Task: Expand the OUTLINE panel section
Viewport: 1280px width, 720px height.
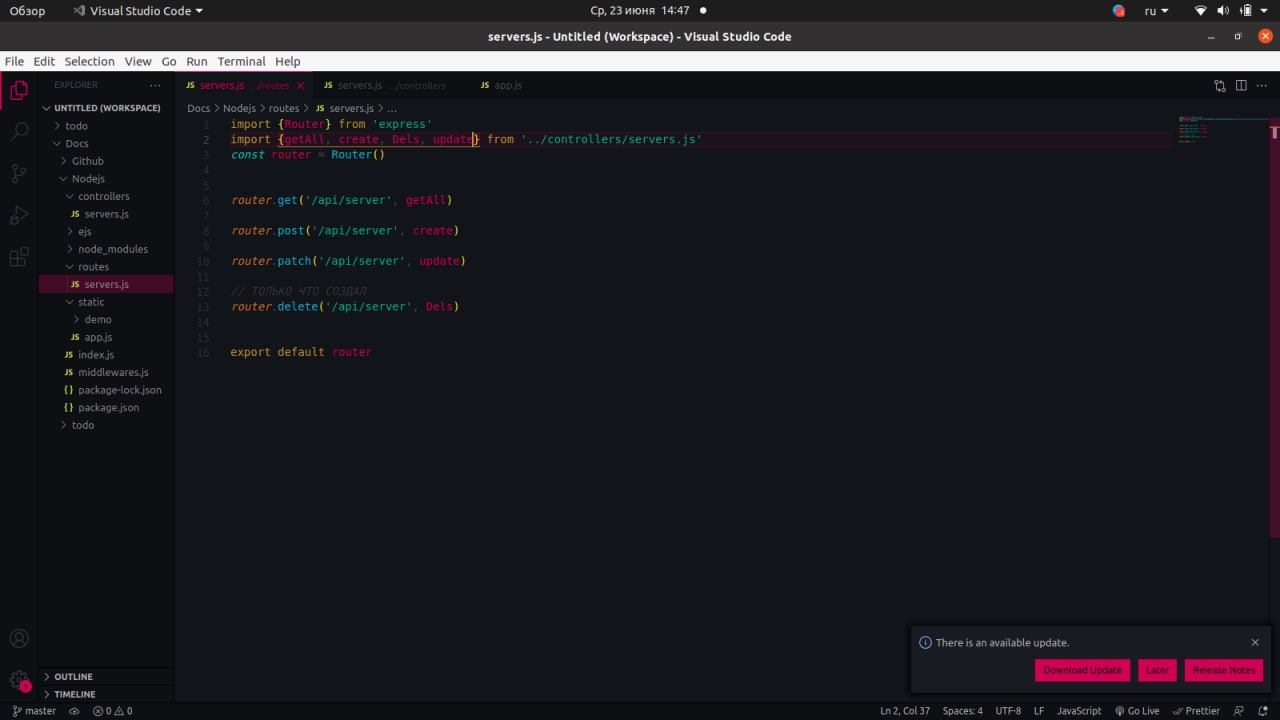Action: 73,677
